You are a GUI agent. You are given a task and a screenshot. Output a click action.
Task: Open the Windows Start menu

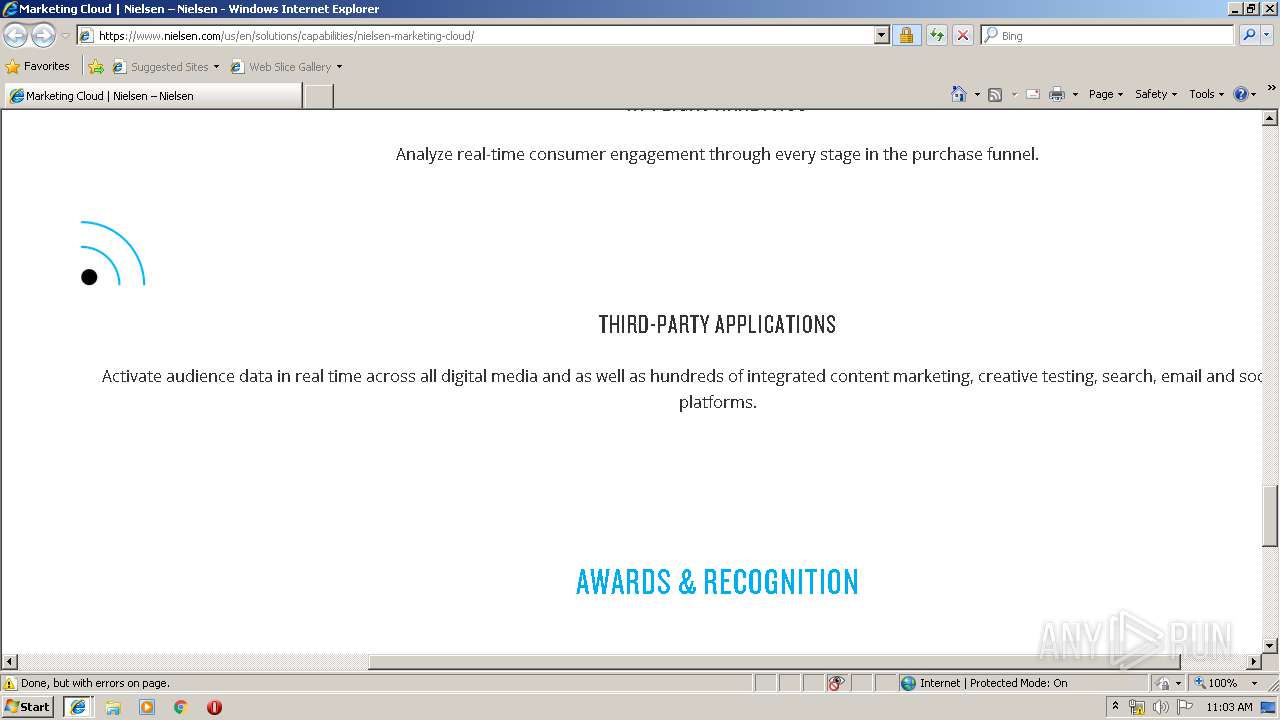28,707
